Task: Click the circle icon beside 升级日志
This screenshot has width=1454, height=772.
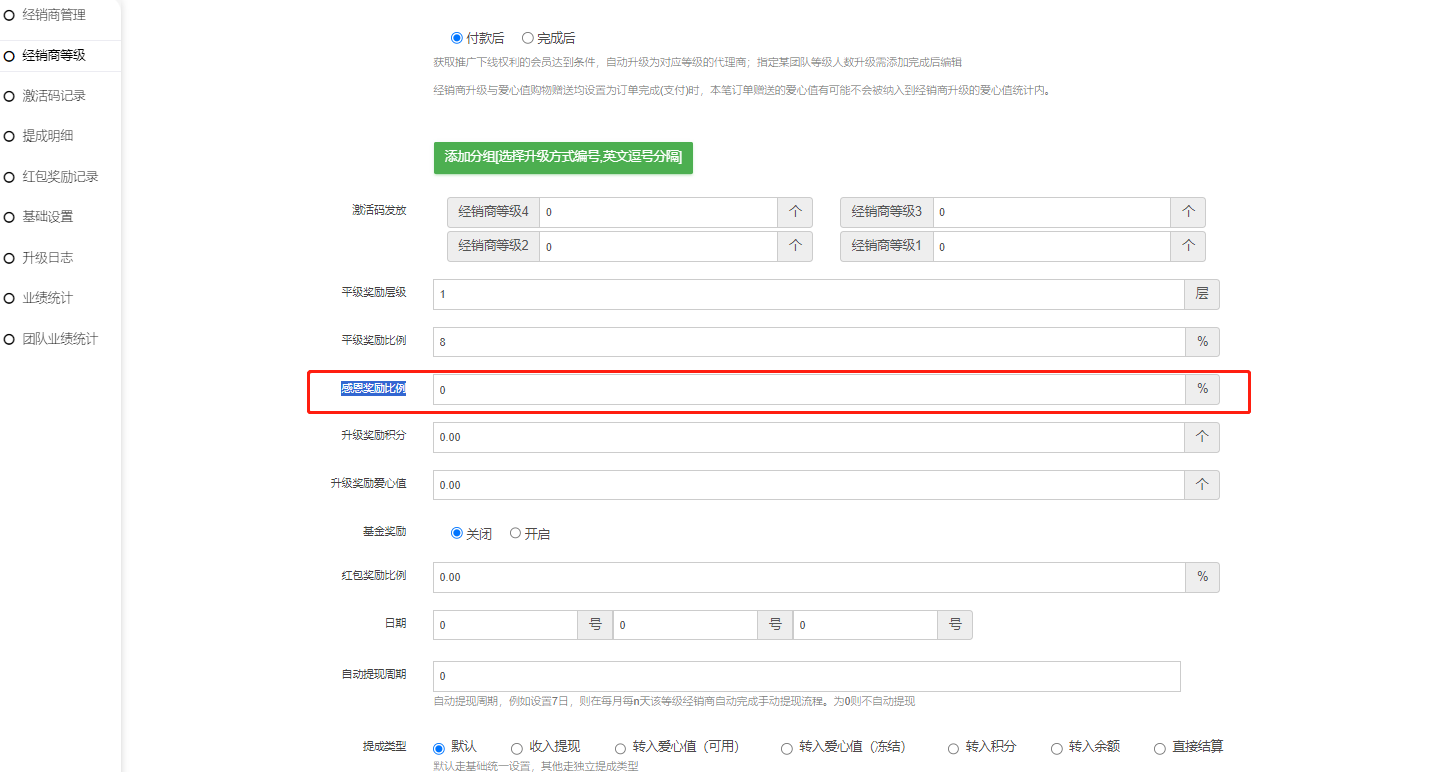Action: (x=9, y=258)
